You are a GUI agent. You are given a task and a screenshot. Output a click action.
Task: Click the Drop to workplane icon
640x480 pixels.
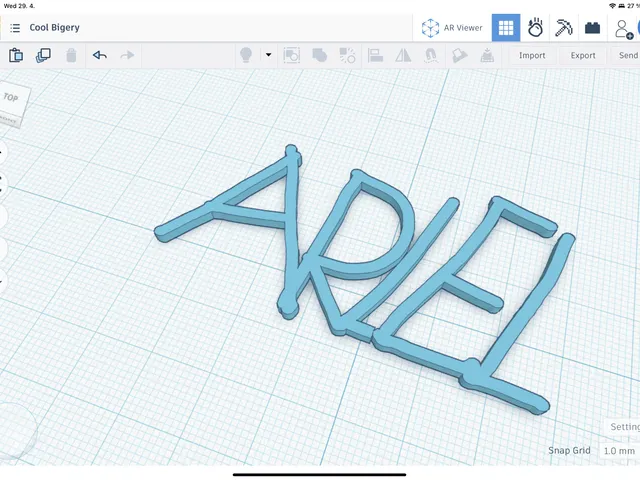487,55
